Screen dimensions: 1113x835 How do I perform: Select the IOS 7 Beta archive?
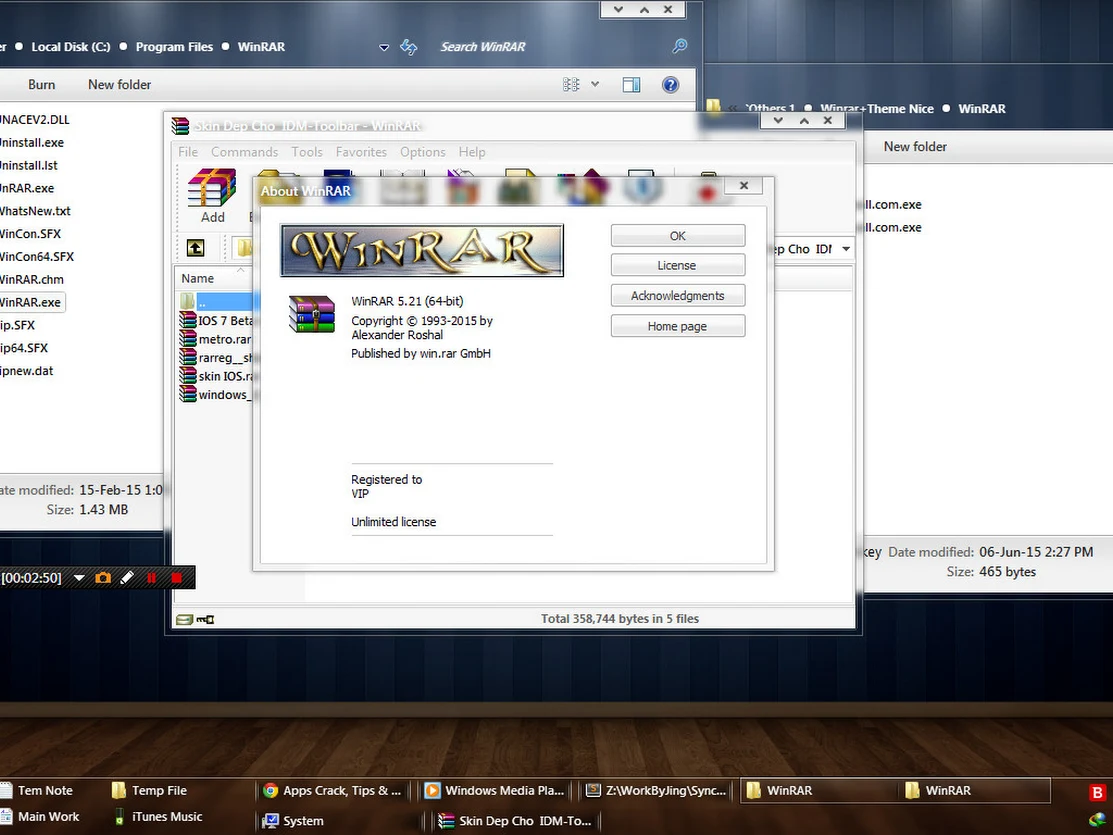tap(216, 320)
